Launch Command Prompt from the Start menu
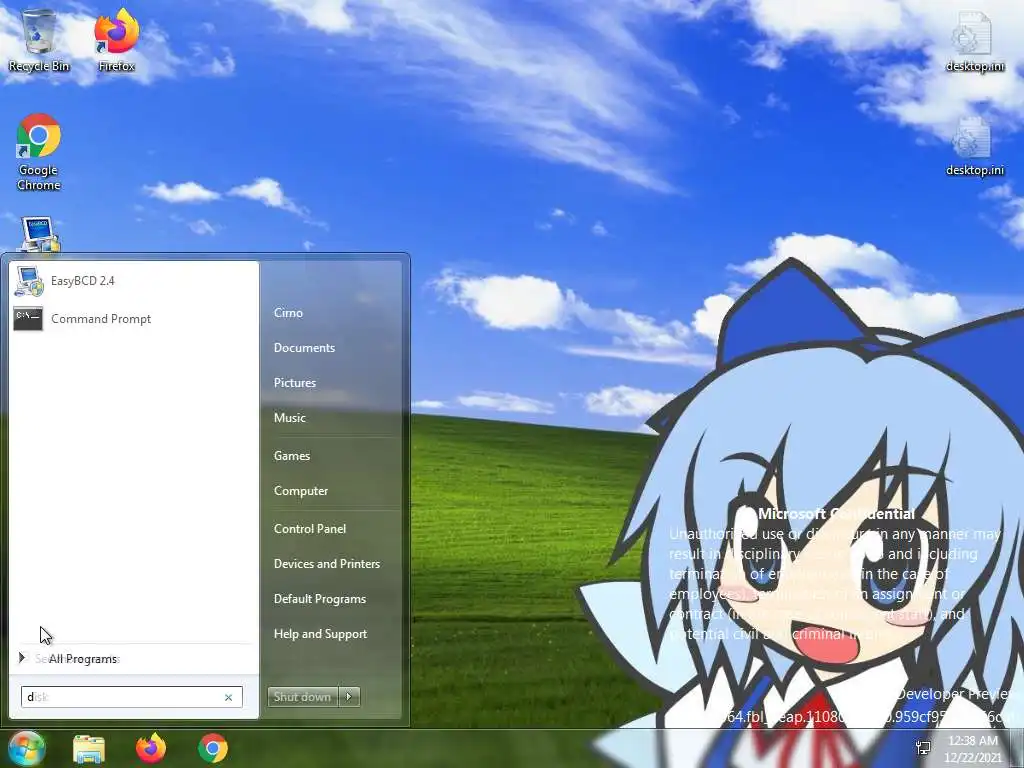The height and width of the screenshot is (768, 1024). (133, 319)
